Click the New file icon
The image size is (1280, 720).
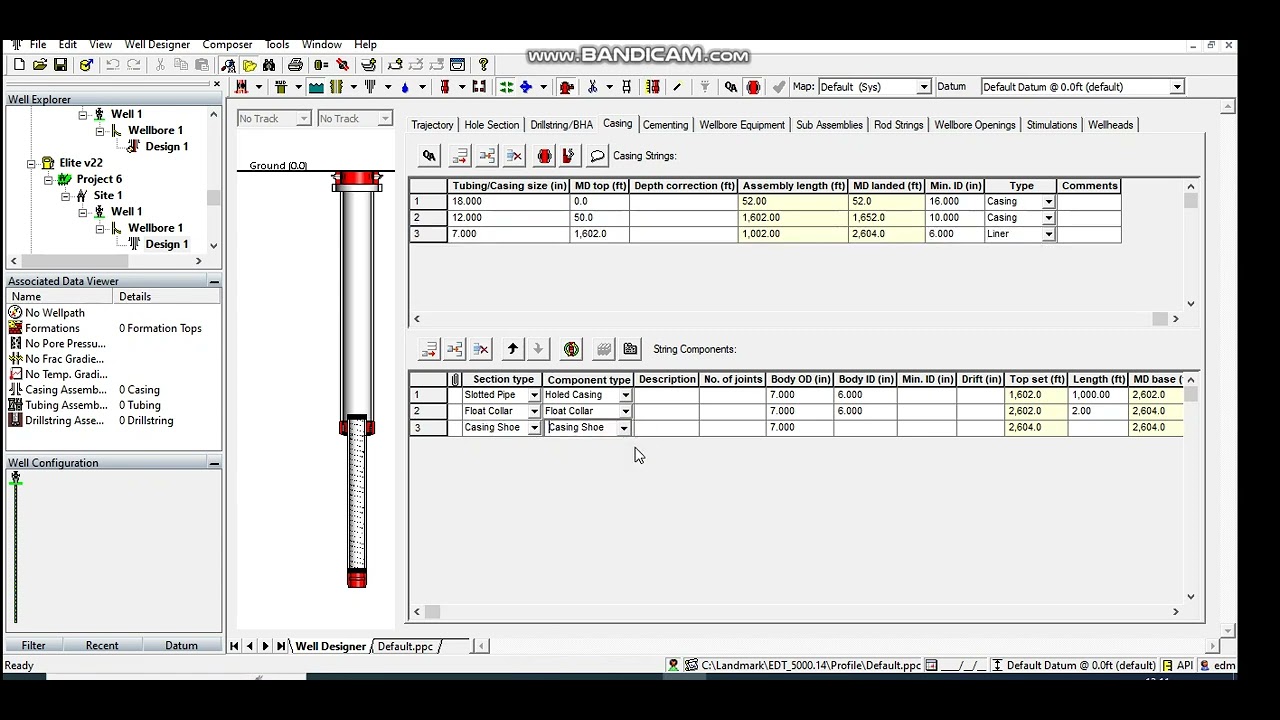pos(19,65)
